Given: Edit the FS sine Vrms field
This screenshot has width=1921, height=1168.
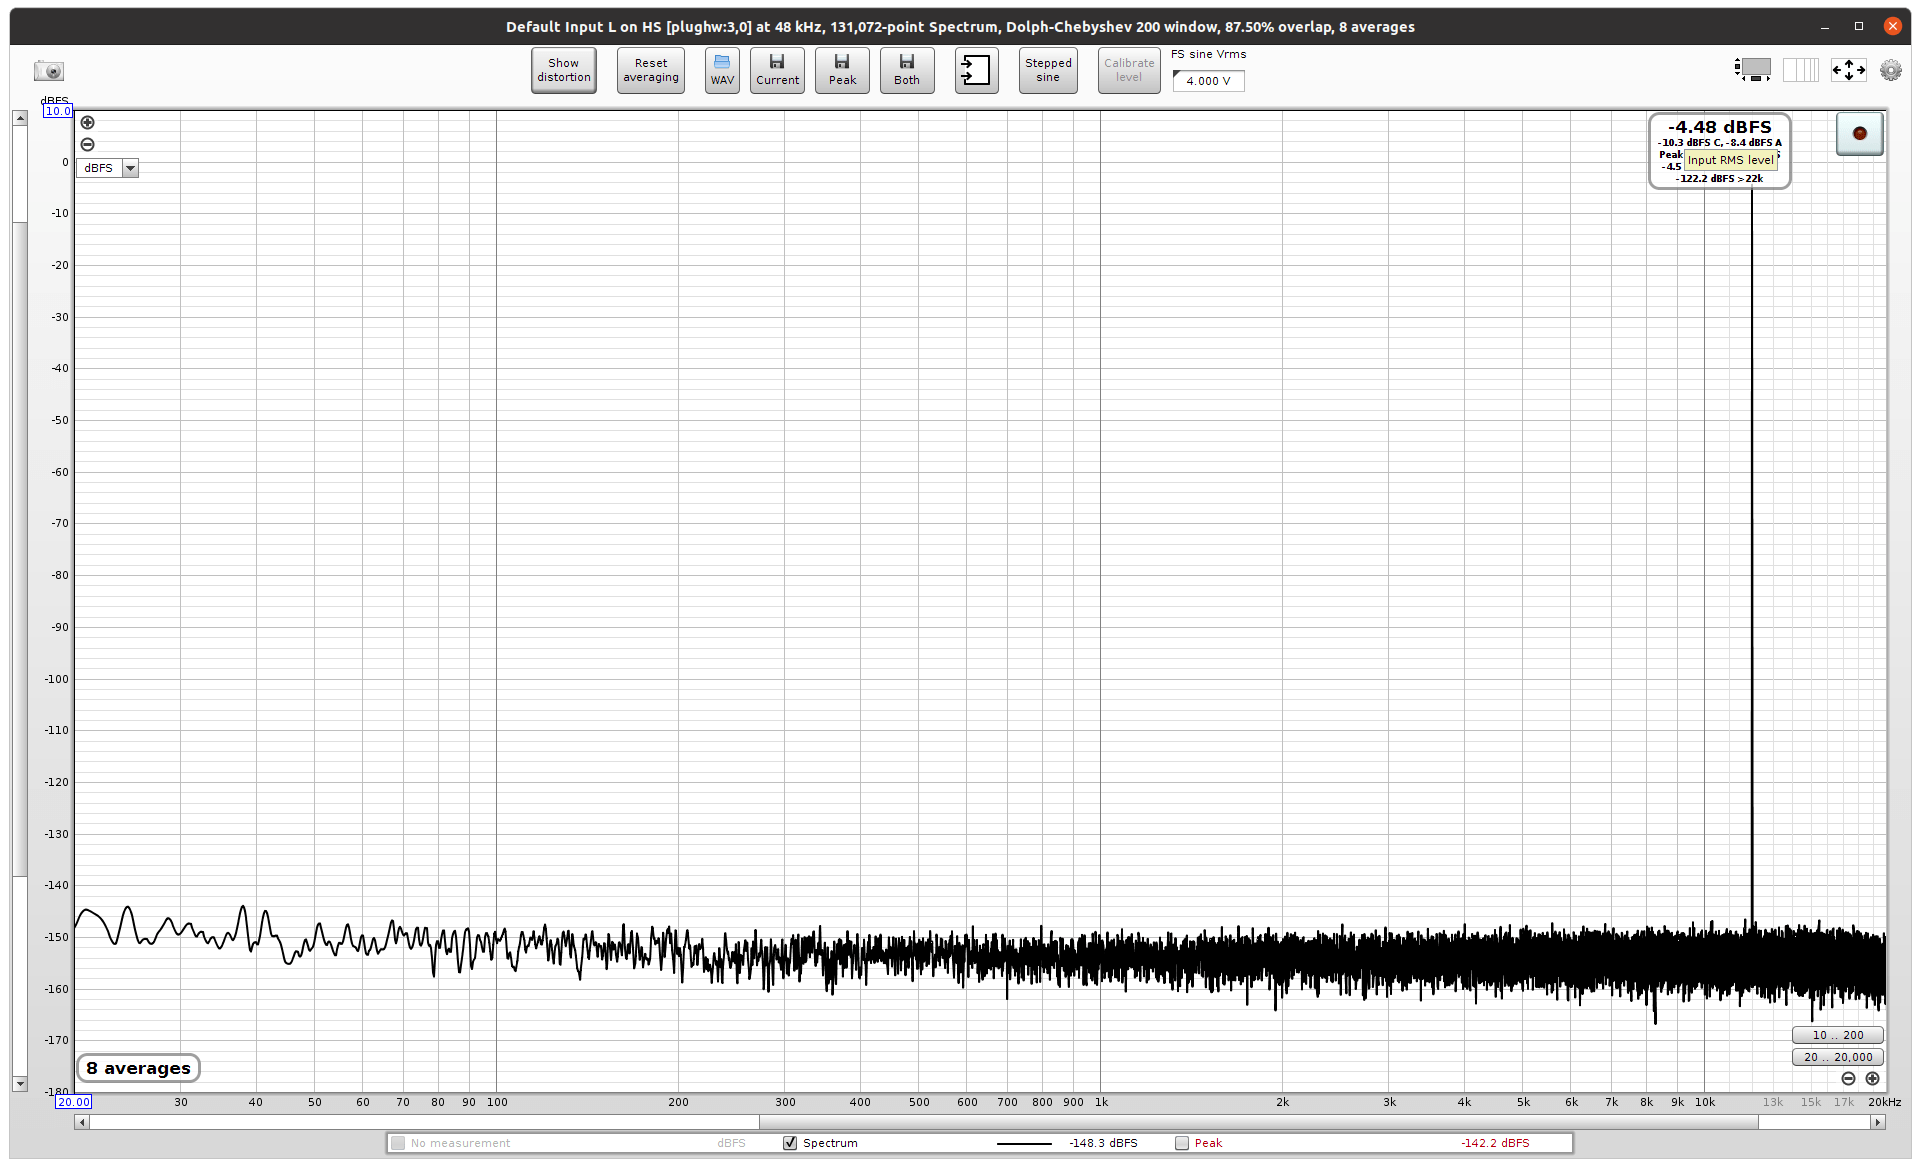Looking at the screenshot, I should click(1209, 81).
